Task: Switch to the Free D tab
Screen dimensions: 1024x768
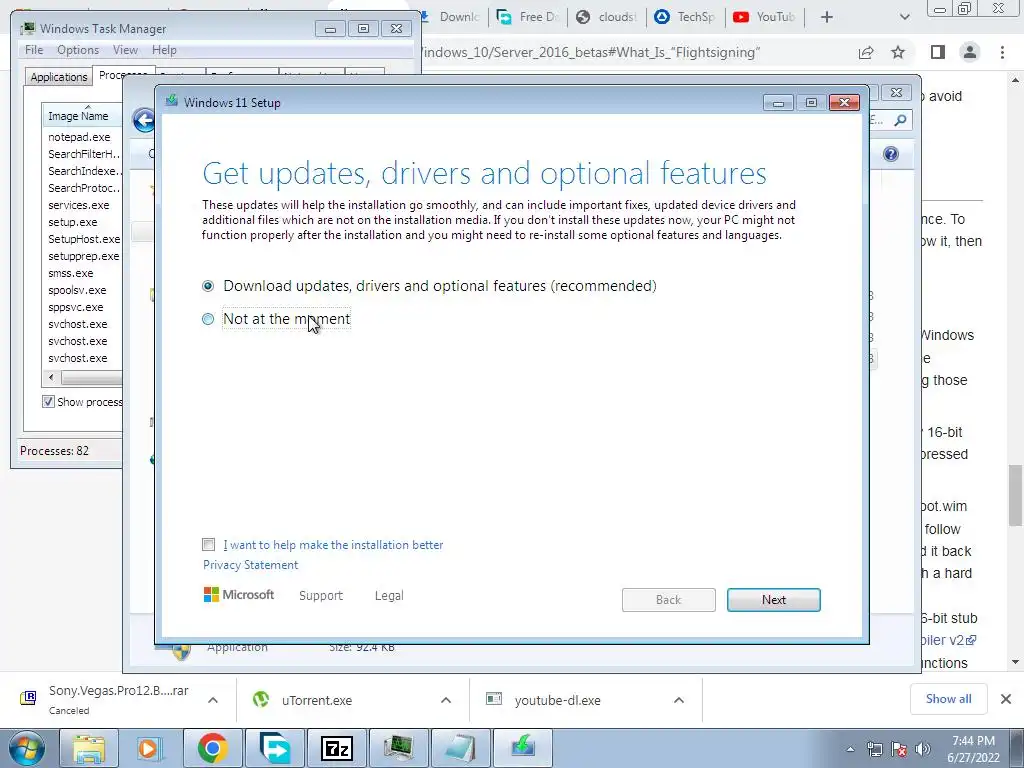Action: coord(528,17)
